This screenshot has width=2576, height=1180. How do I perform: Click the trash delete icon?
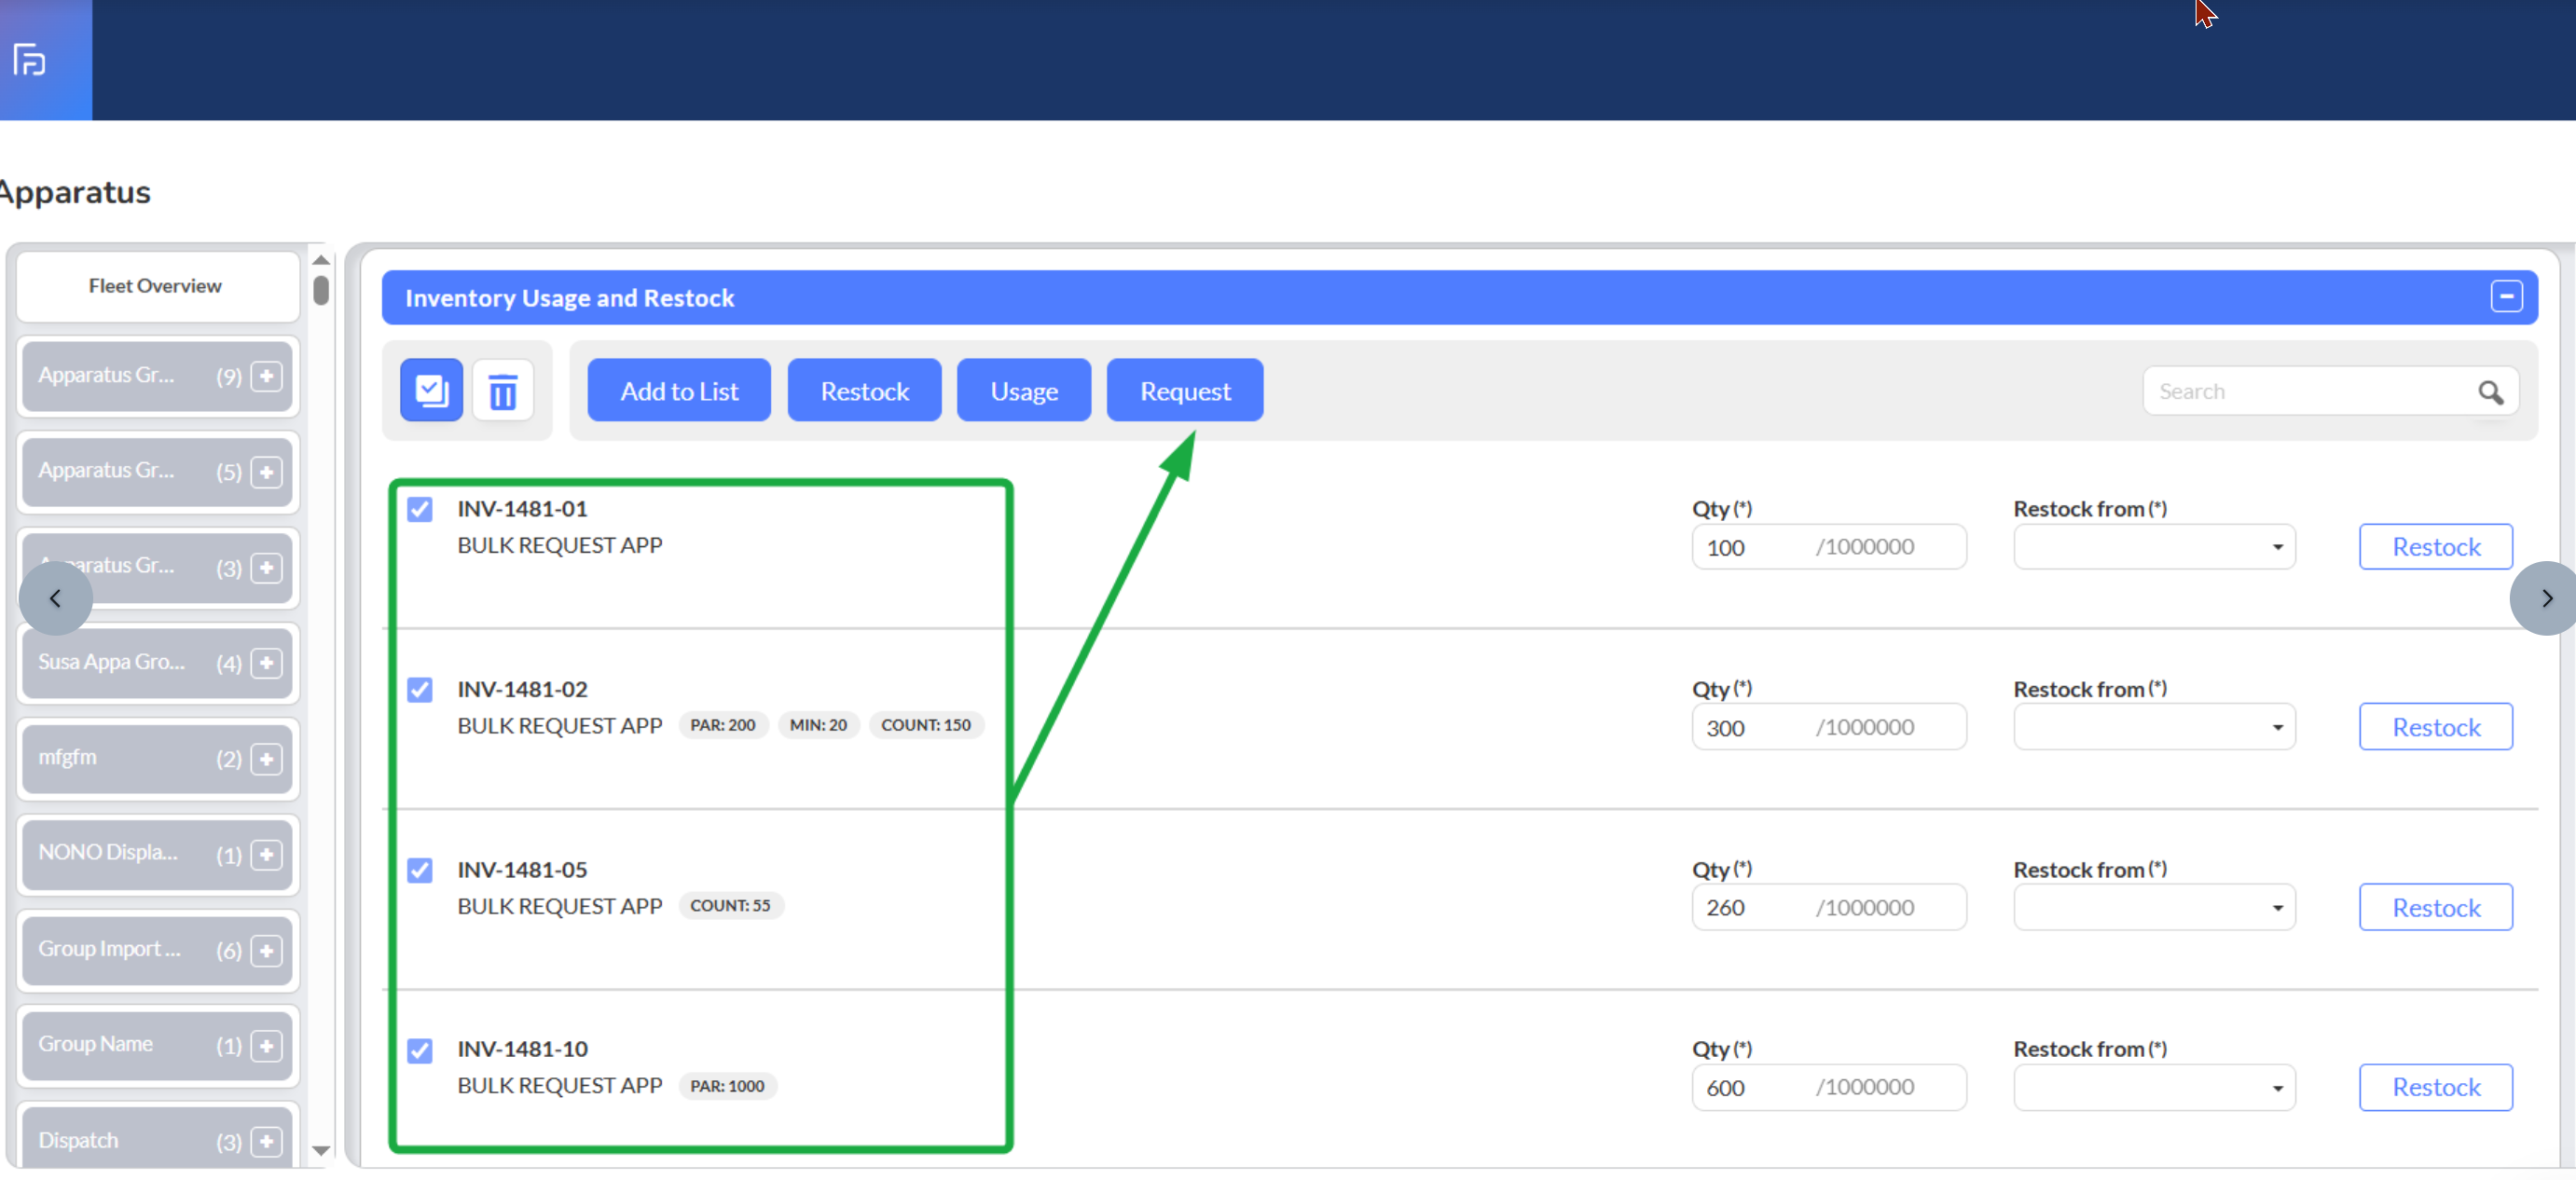[x=502, y=390]
